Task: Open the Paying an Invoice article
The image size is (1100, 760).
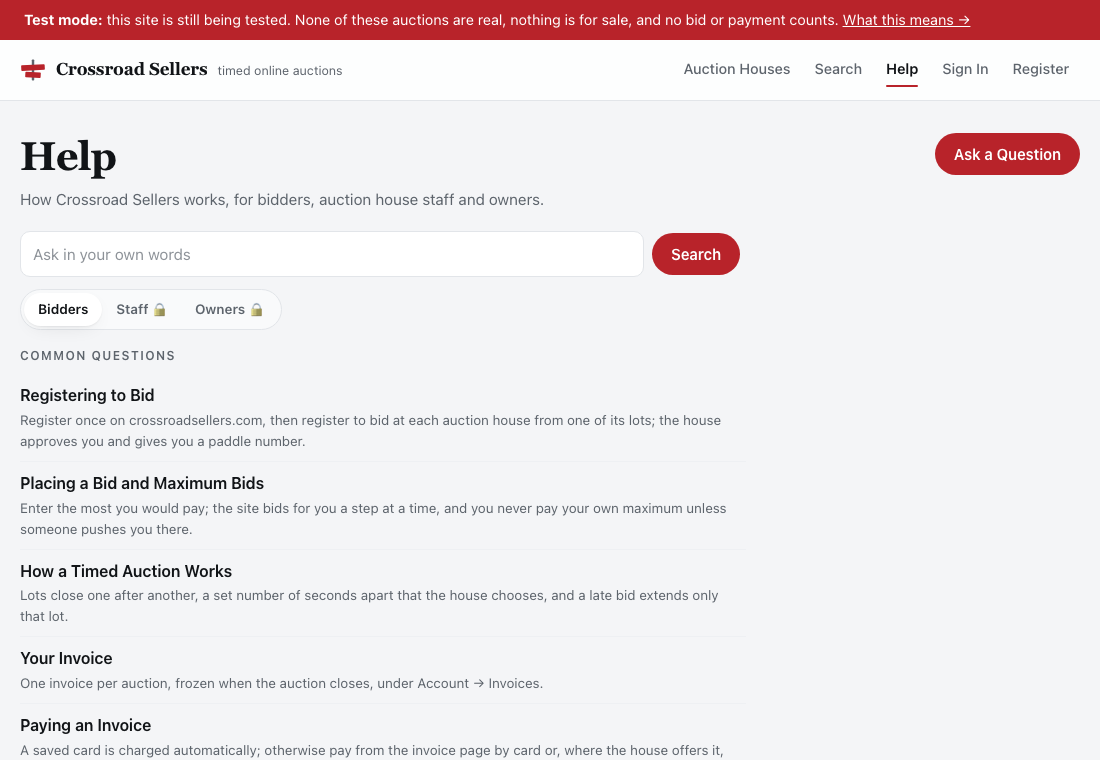Action: 86,725
